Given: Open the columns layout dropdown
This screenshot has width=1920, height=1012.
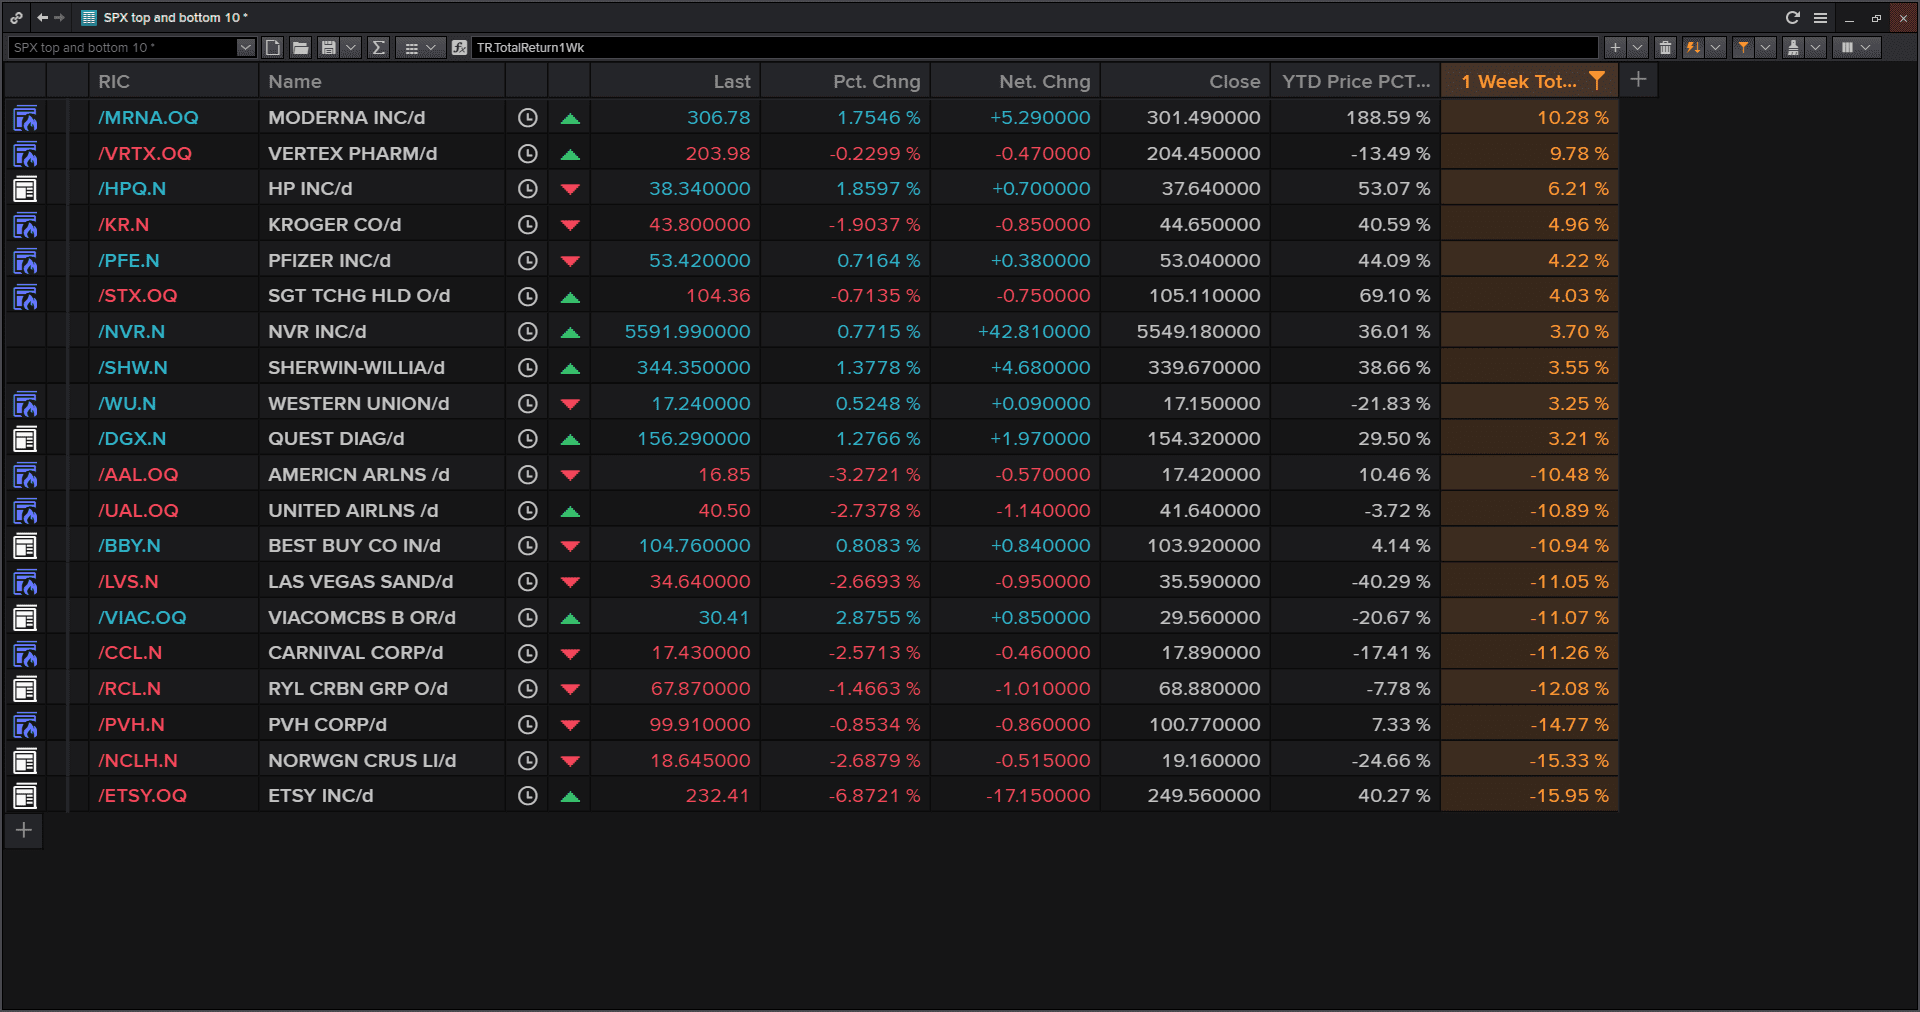Looking at the screenshot, I should tap(1857, 47).
